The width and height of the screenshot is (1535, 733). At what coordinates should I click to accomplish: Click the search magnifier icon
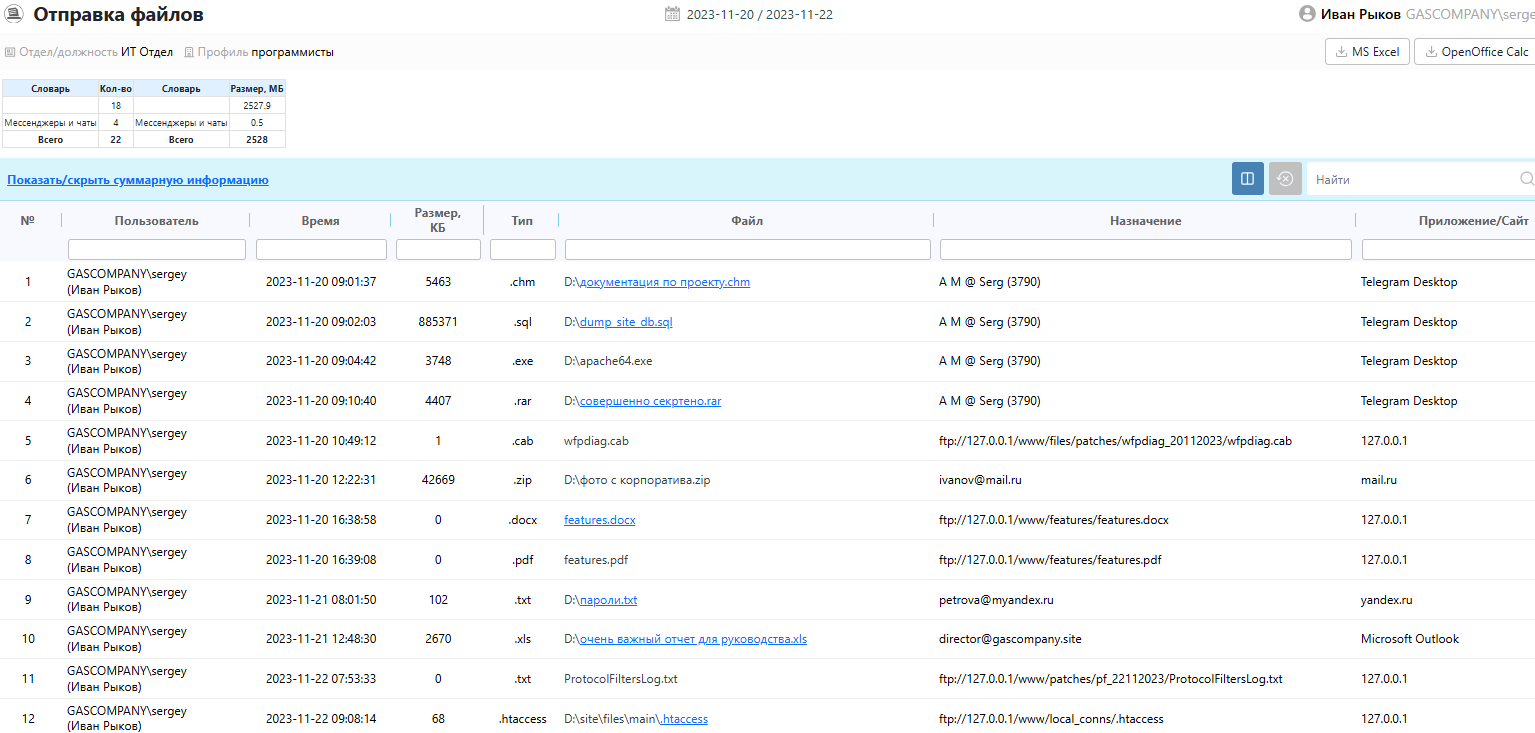click(x=1526, y=179)
